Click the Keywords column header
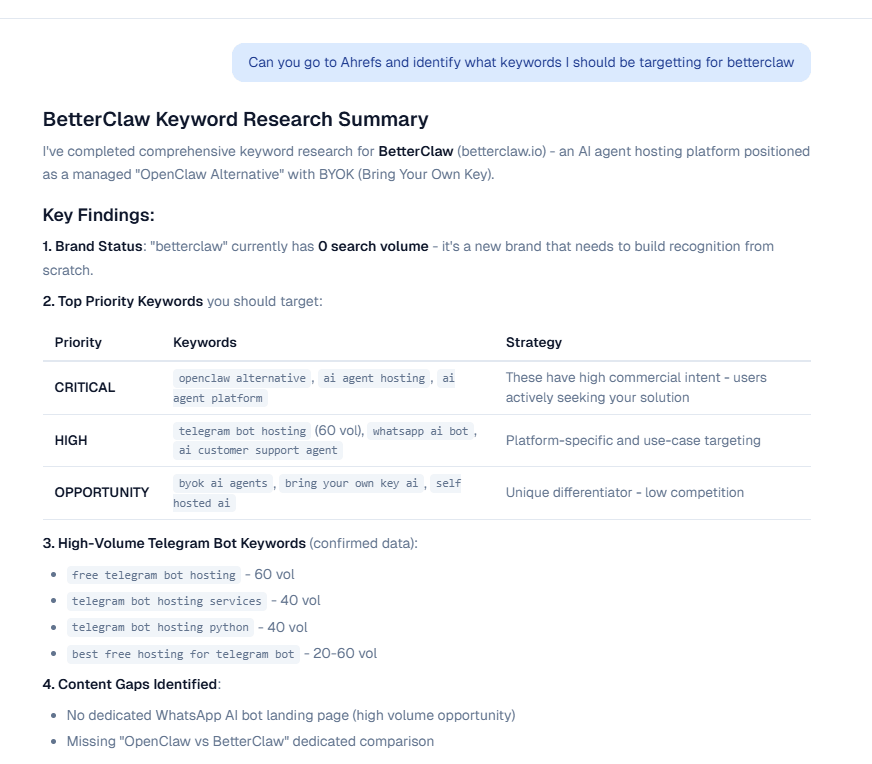Image resolution: width=872 pixels, height=764 pixels. (204, 342)
